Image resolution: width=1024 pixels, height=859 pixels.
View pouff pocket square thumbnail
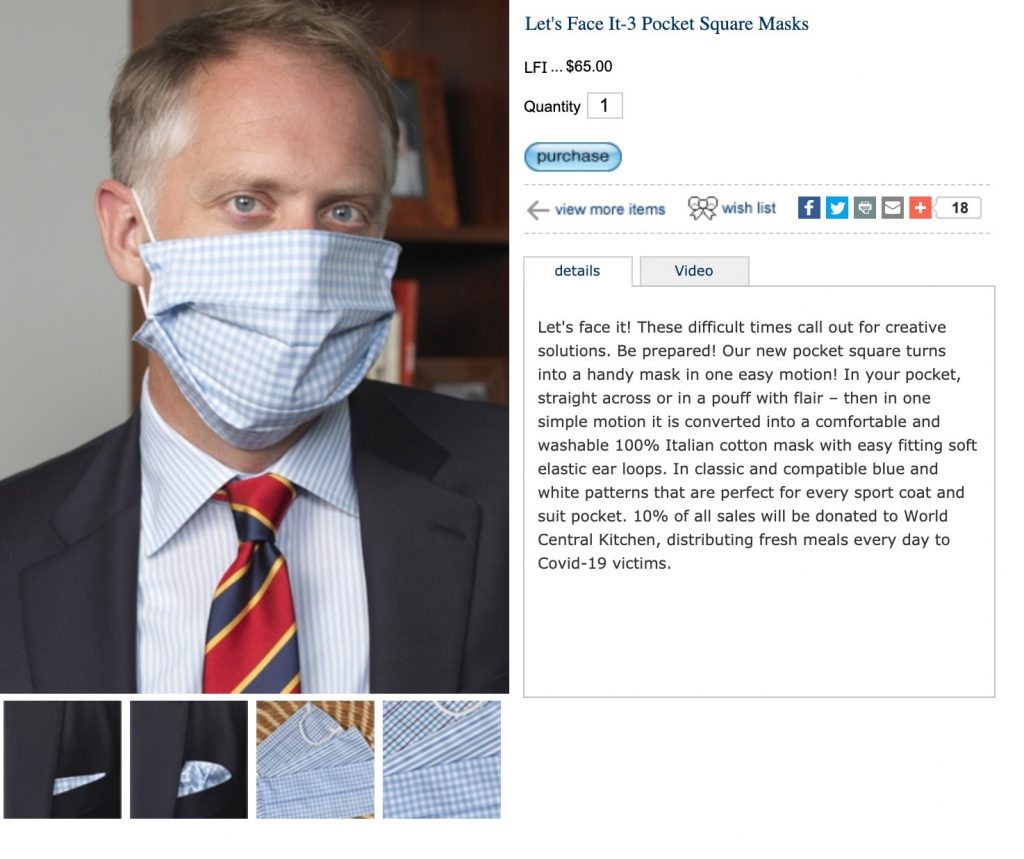[x=189, y=760]
